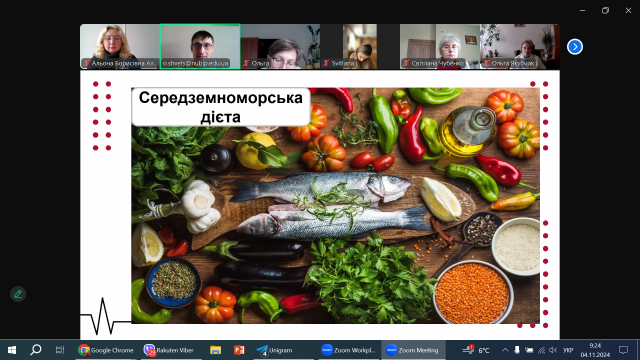Open Windows taskbar search

coord(36,350)
